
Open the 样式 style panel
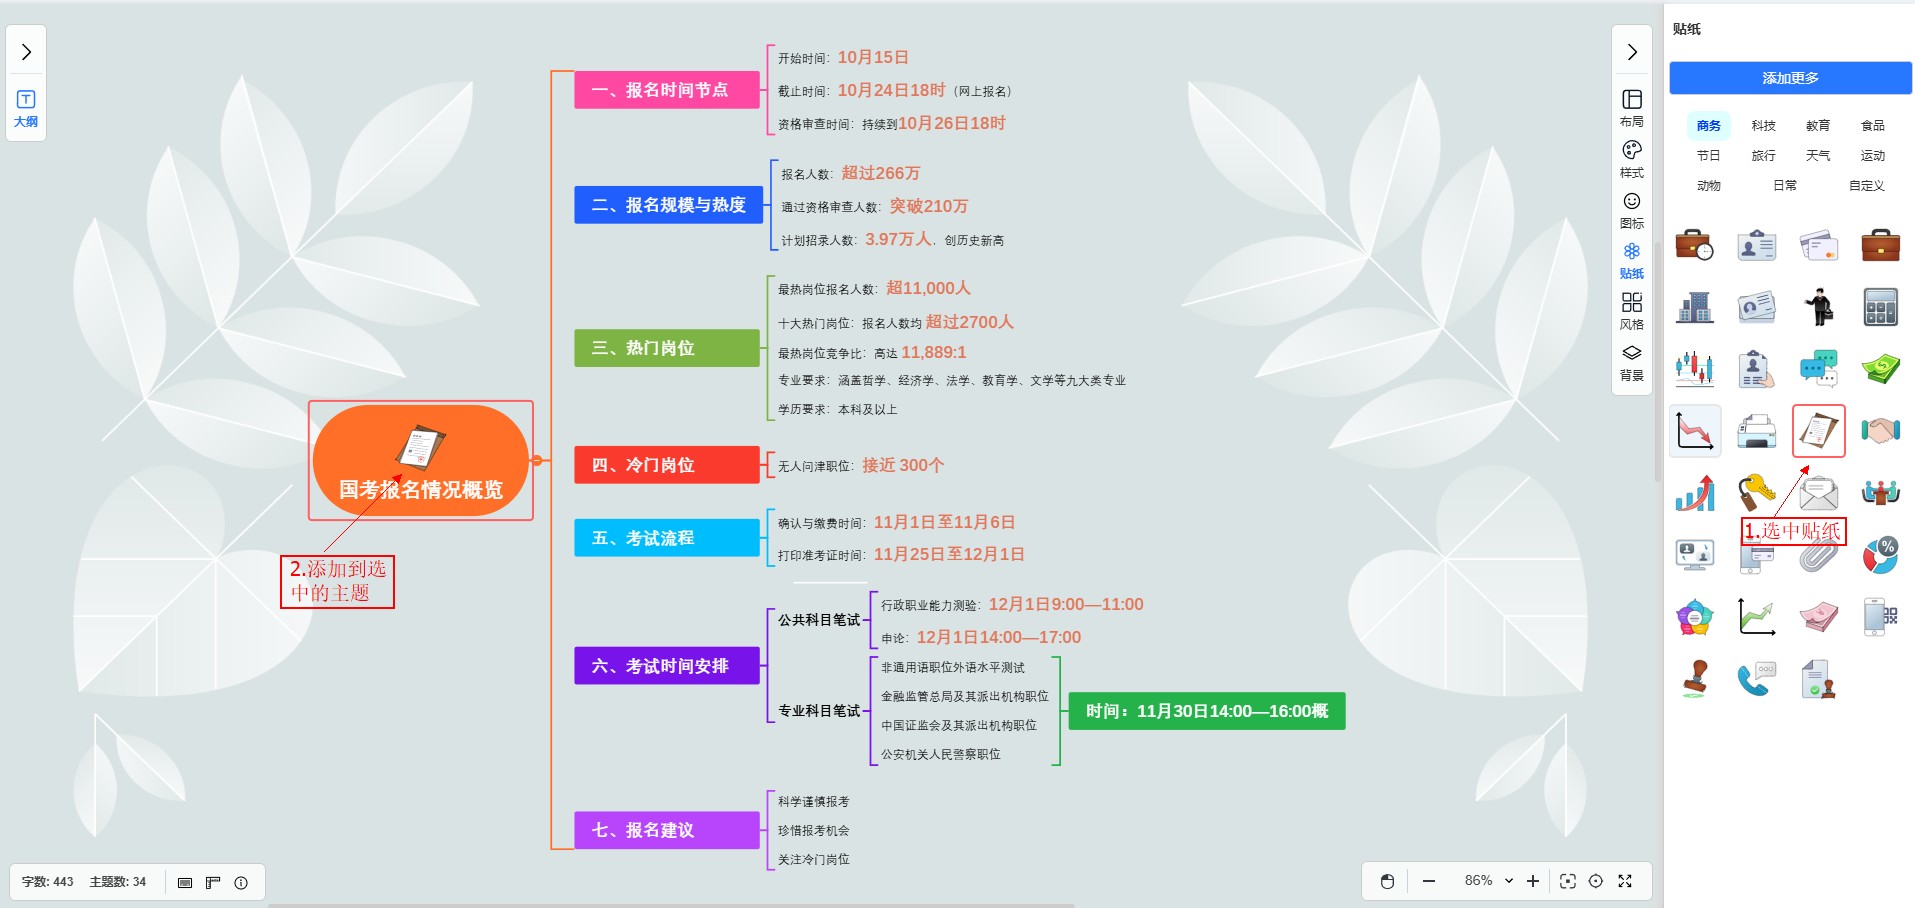coord(1631,158)
